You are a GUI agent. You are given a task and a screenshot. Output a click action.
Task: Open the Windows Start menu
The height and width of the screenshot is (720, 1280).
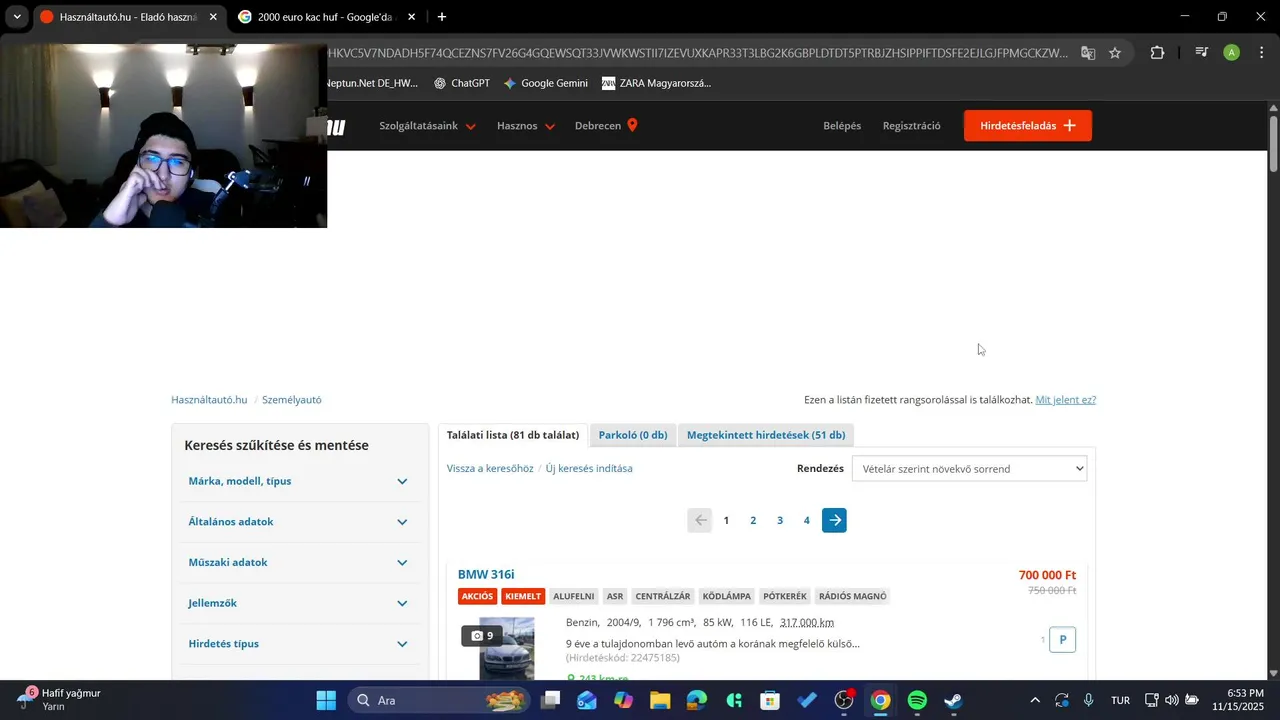(x=326, y=700)
